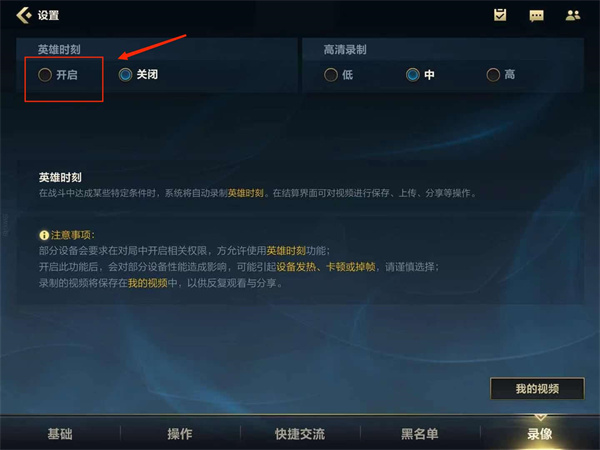Click highlighted 设备发热、卡顿或掉帧 text
Image resolution: width=600 pixels, height=450 pixels.
[326, 267]
